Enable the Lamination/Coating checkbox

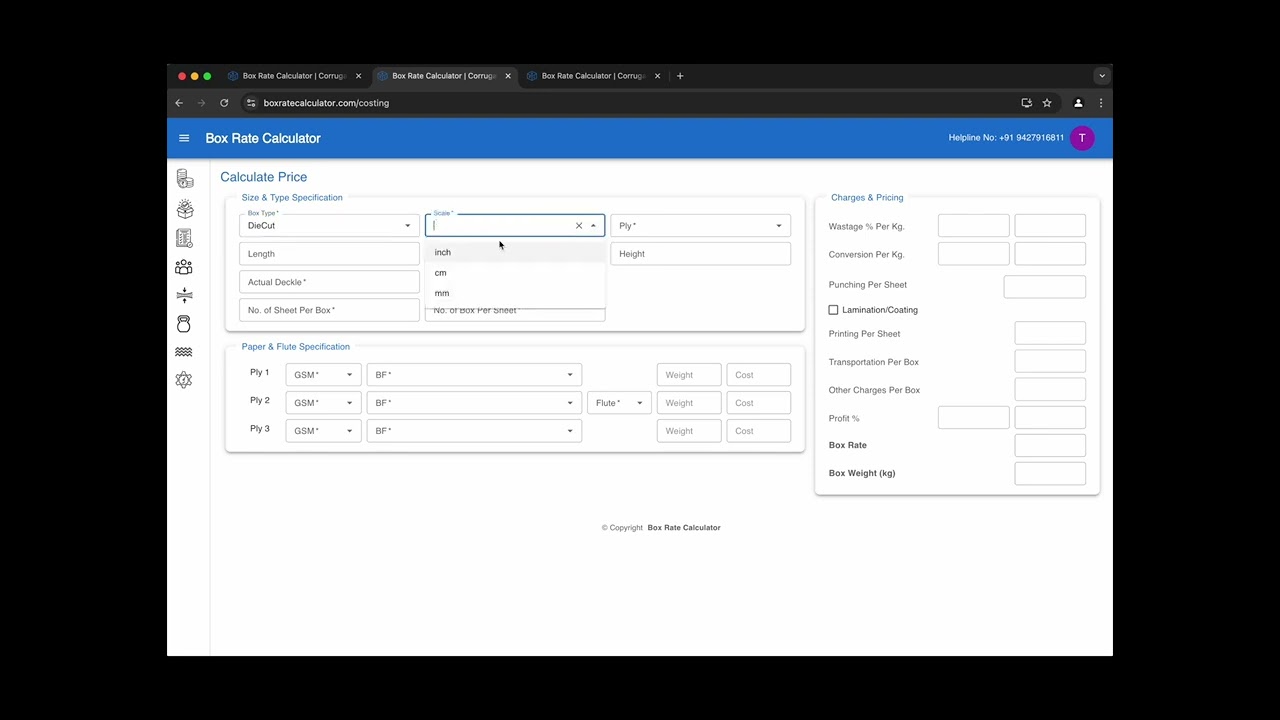[x=833, y=310]
